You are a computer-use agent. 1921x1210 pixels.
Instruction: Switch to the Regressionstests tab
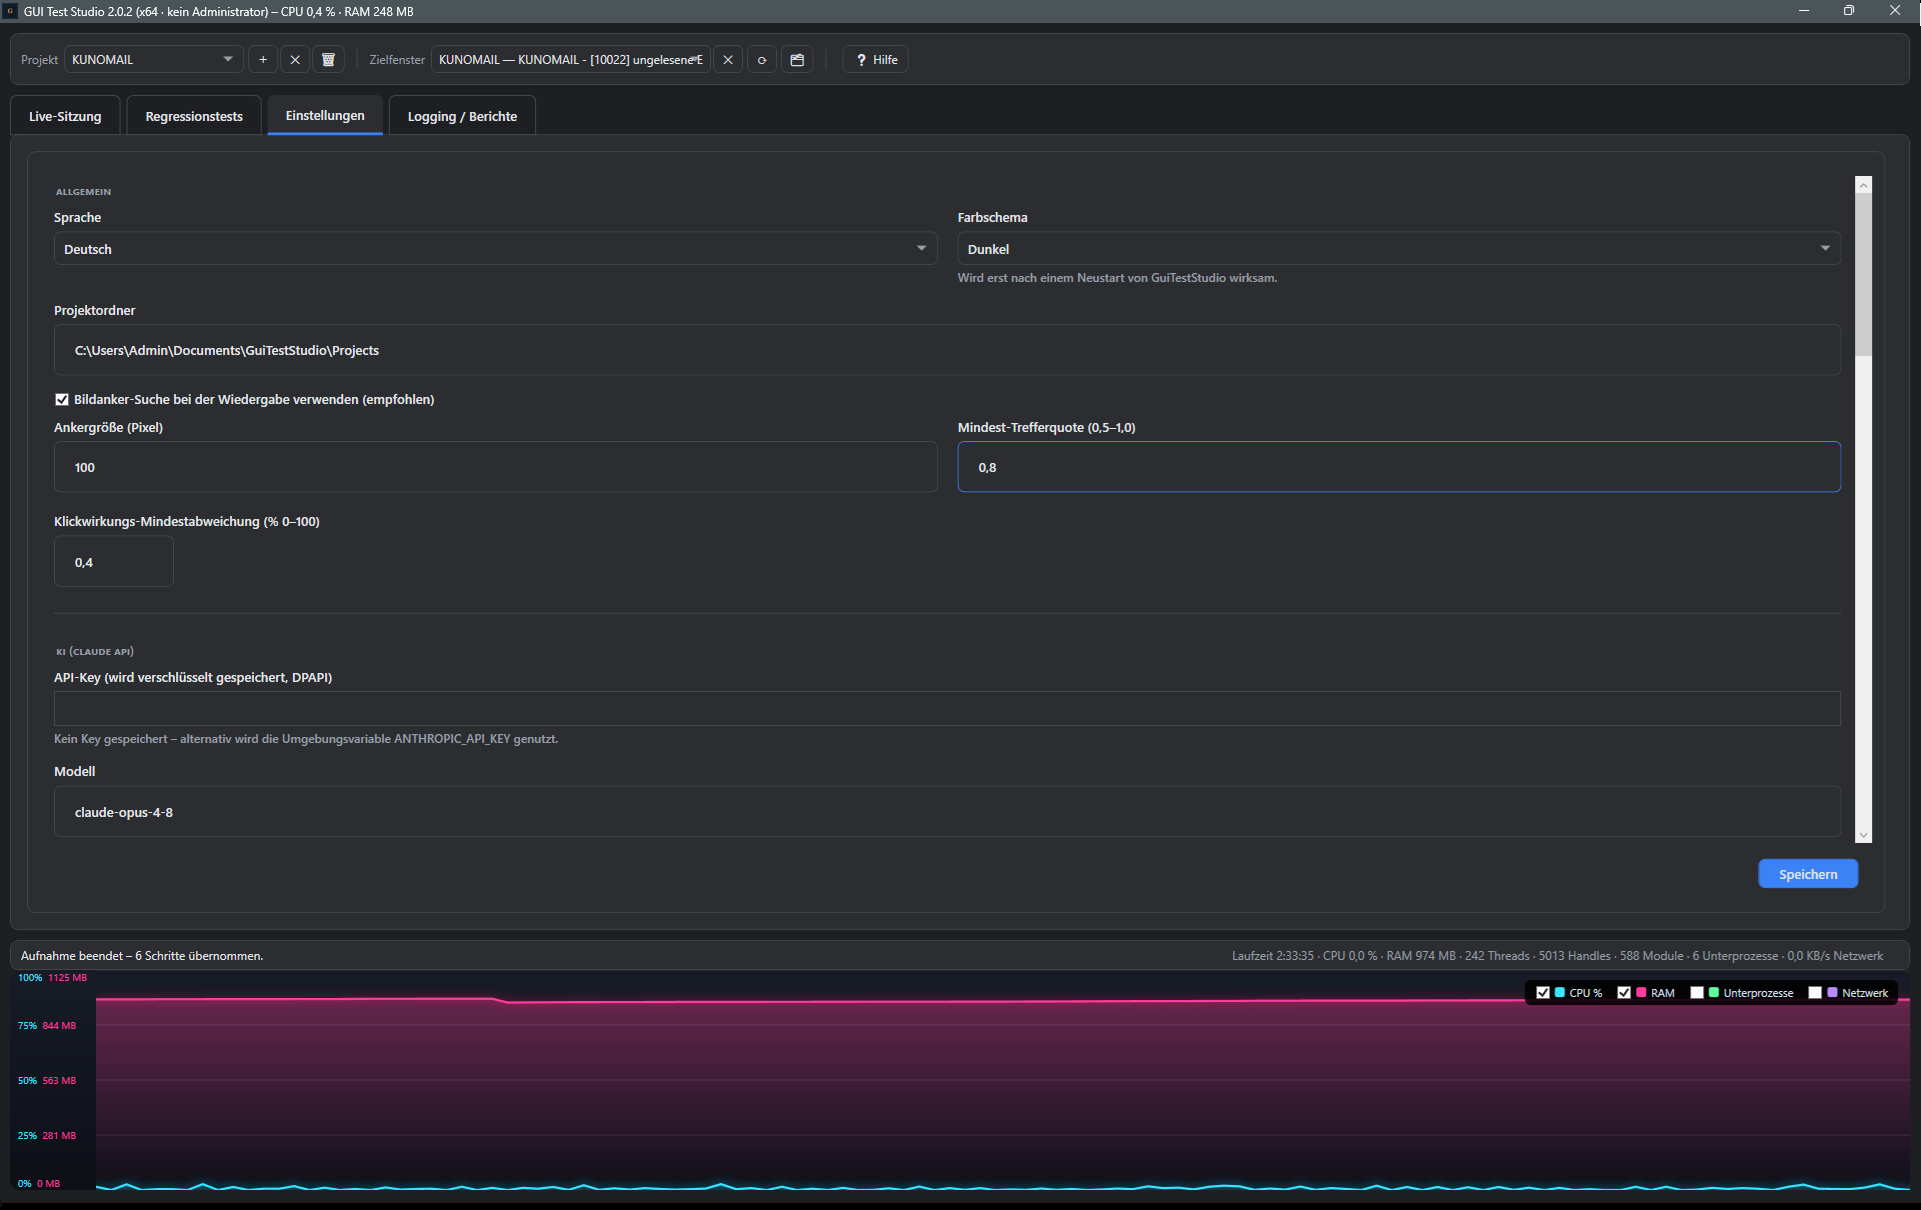click(194, 116)
